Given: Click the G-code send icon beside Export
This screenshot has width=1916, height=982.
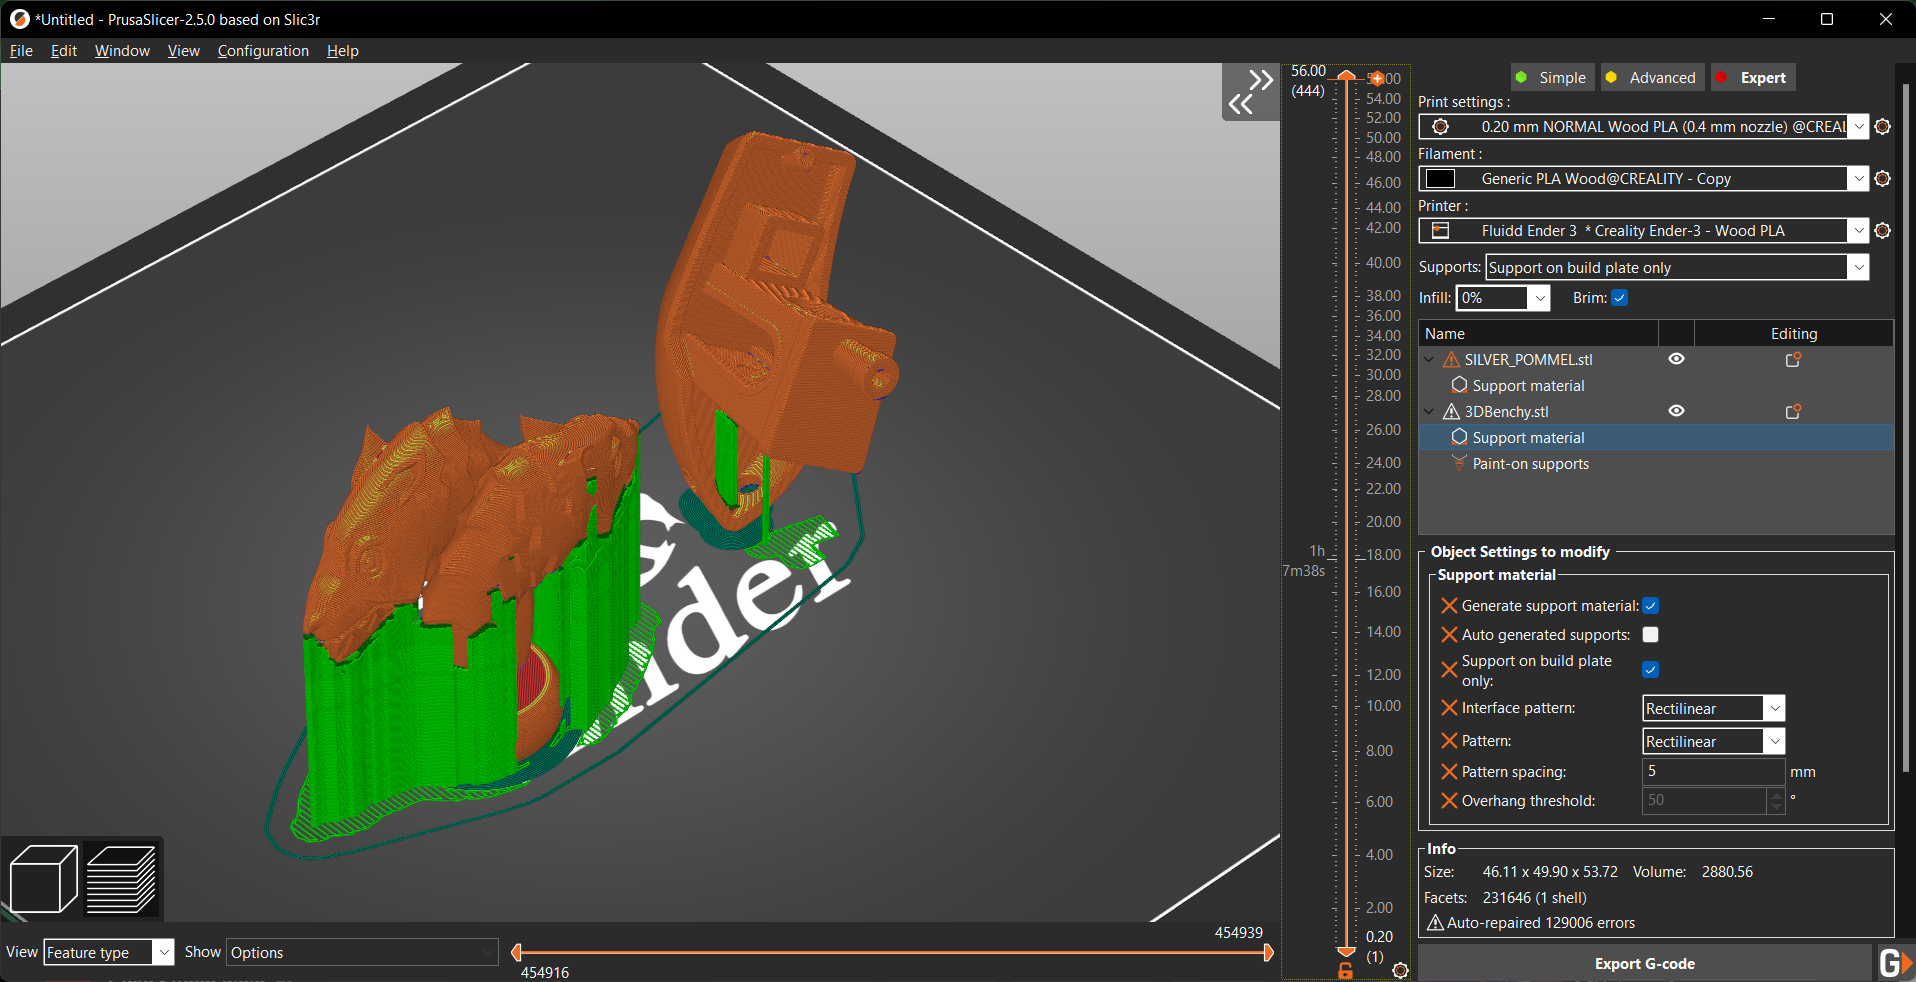Looking at the screenshot, I should (x=1895, y=963).
